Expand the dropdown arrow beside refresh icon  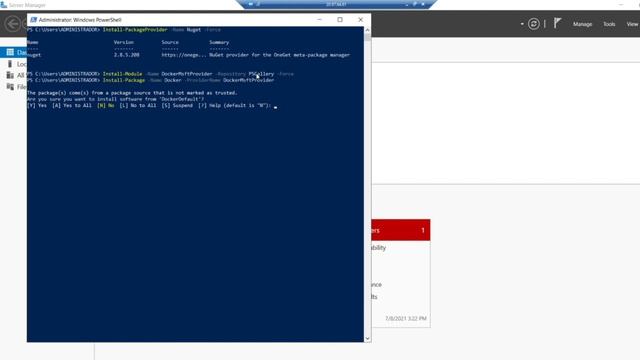click(522, 24)
